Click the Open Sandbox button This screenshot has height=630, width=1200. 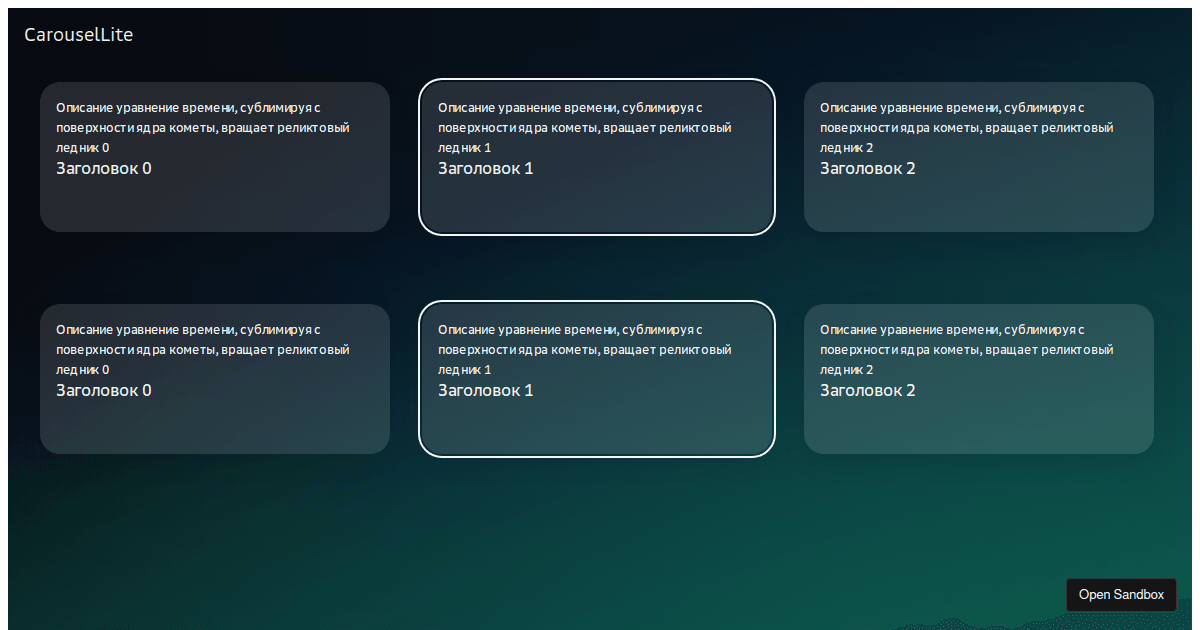[x=1121, y=594]
